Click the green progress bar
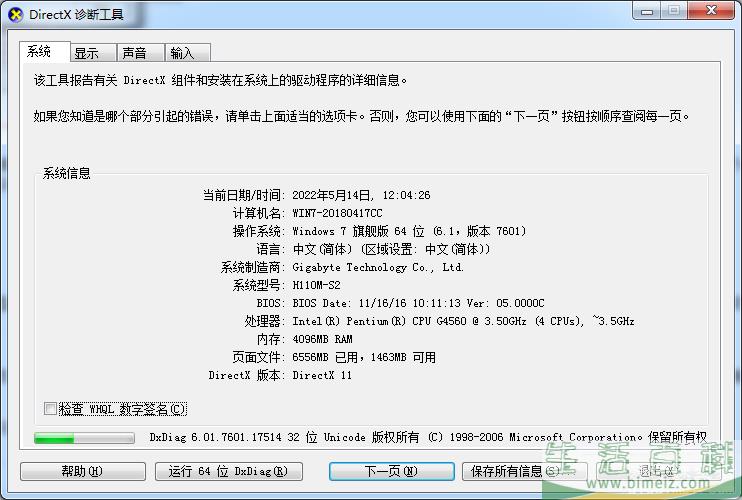Viewport: 742px width, 500px height. click(84, 438)
